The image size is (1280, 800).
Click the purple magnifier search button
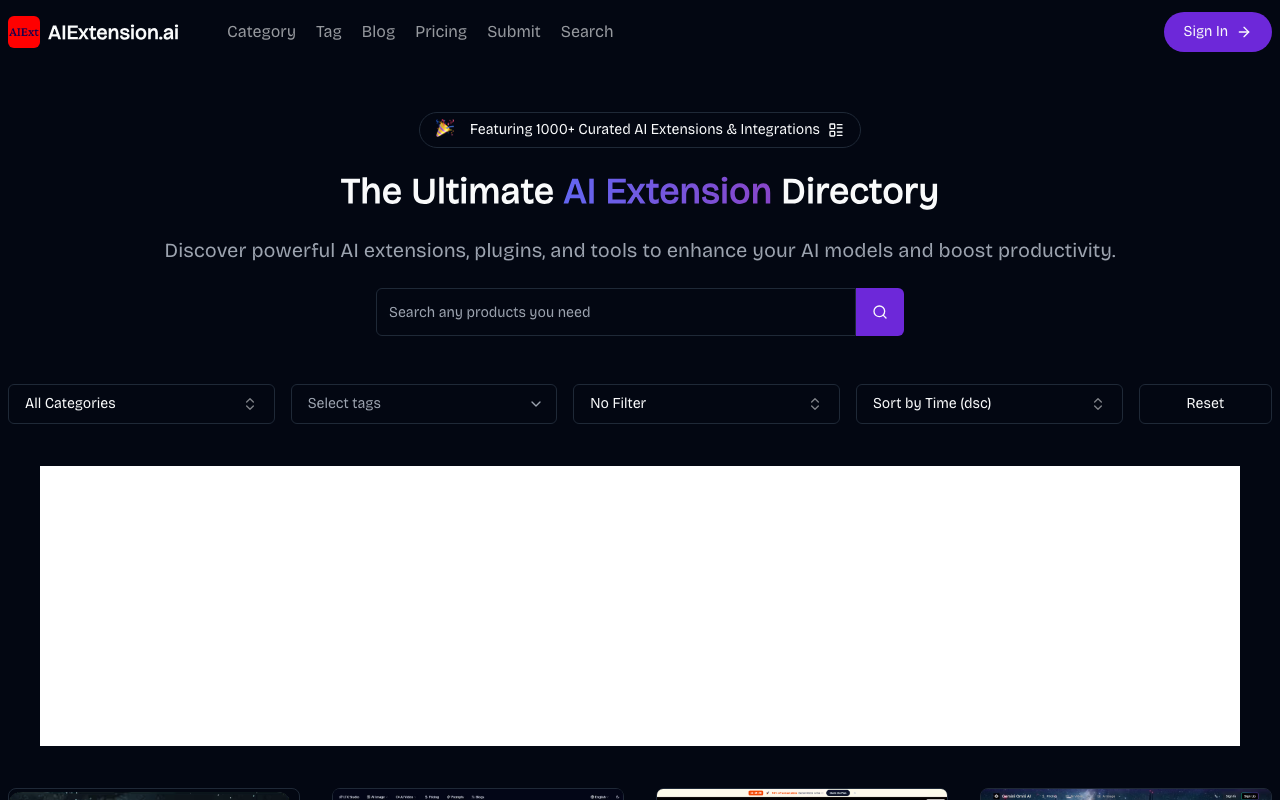[880, 312]
